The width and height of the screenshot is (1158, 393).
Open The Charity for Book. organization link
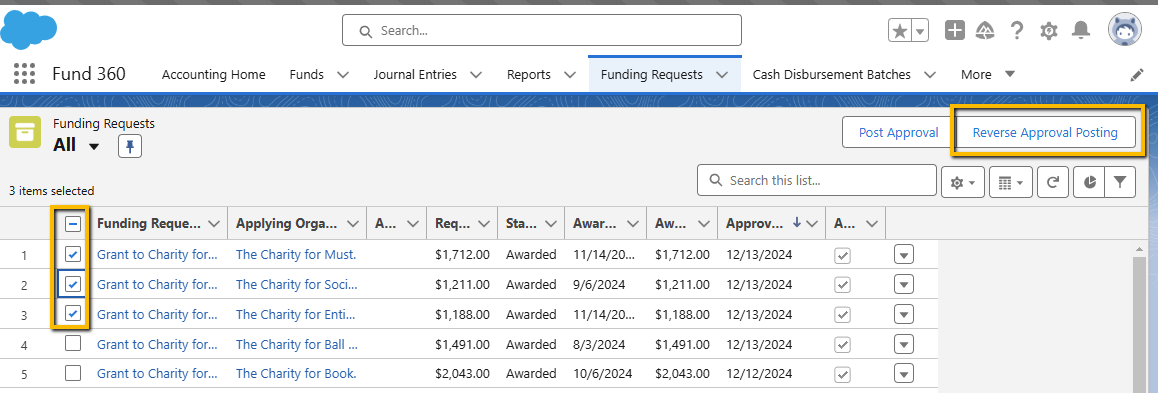pos(296,373)
